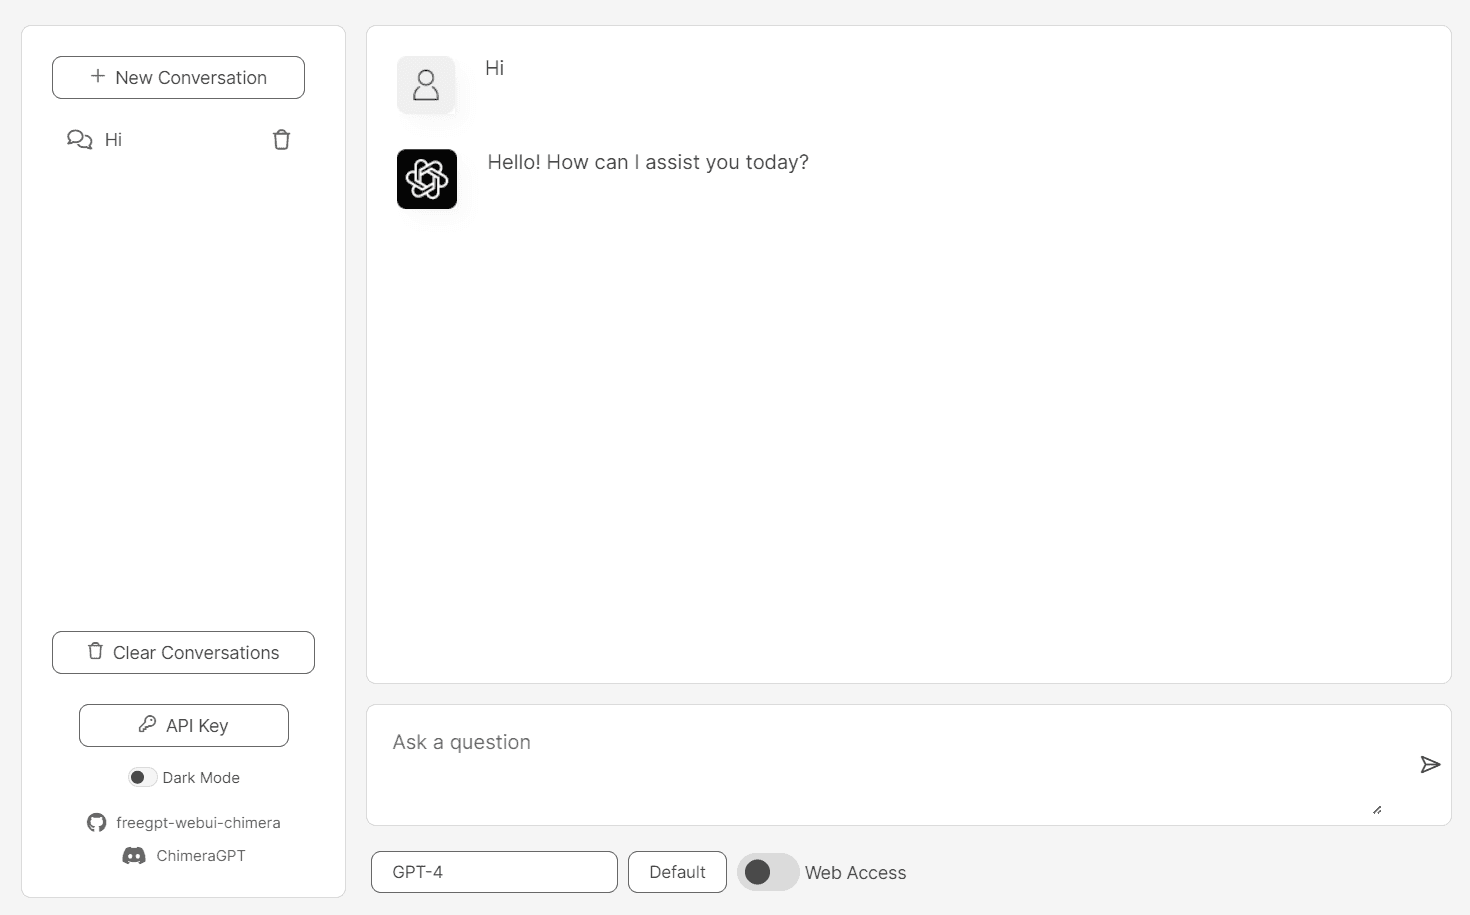Start a New Conversation
This screenshot has height=915, width=1470.
click(x=178, y=78)
